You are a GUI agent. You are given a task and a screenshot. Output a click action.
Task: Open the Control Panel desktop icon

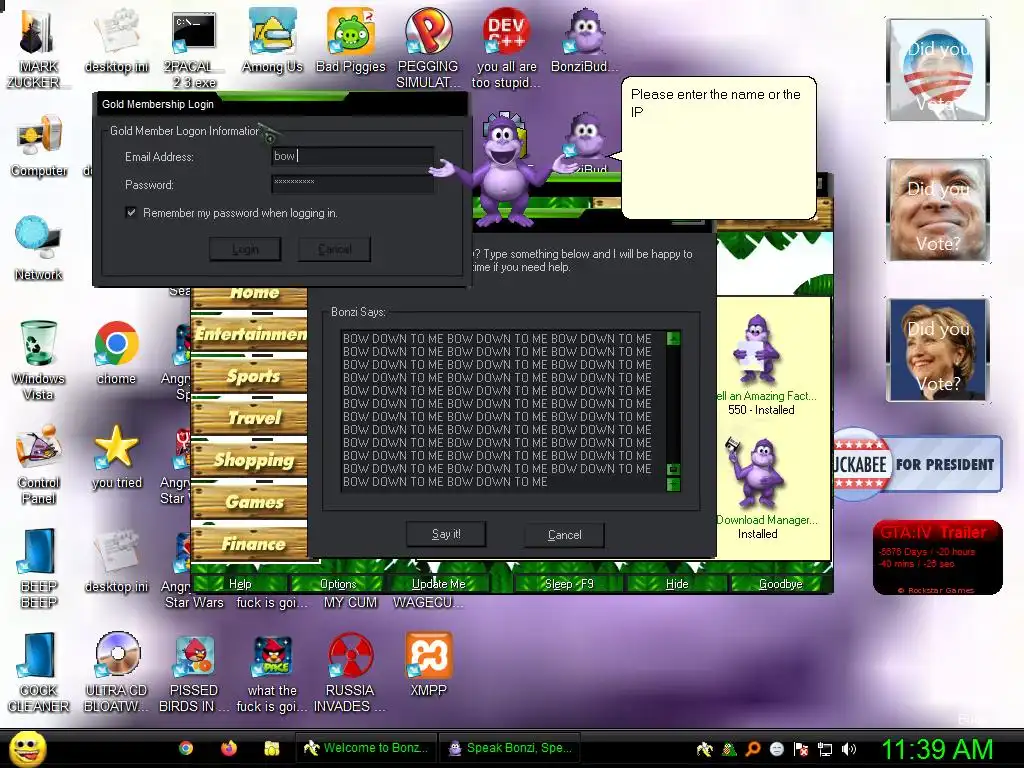[x=39, y=464]
